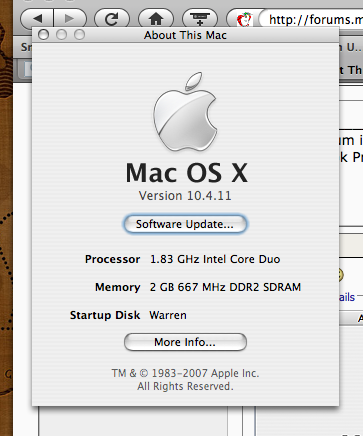Click the Apple logo in About window
This screenshot has height=436, width=363.
tap(185, 111)
